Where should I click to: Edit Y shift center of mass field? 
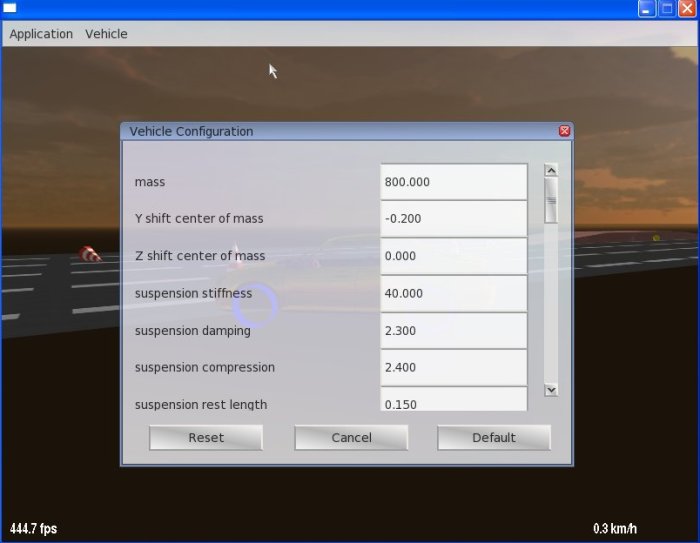click(x=454, y=219)
